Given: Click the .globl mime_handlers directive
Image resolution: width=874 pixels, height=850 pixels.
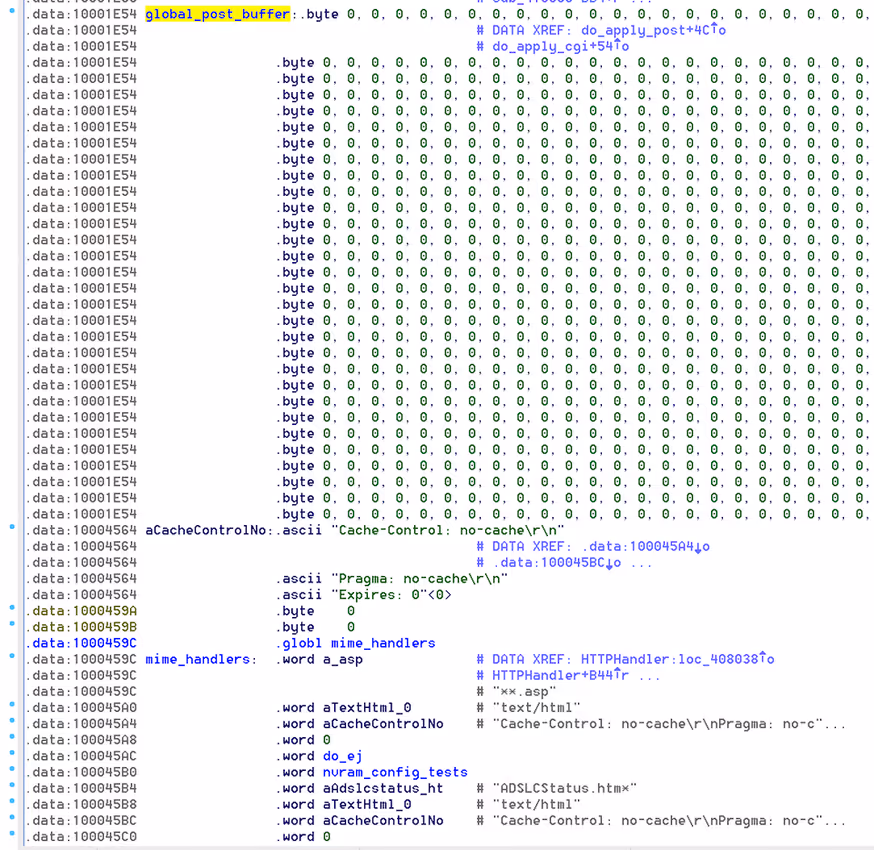Looking at the screenshot, I should (356, 643).
